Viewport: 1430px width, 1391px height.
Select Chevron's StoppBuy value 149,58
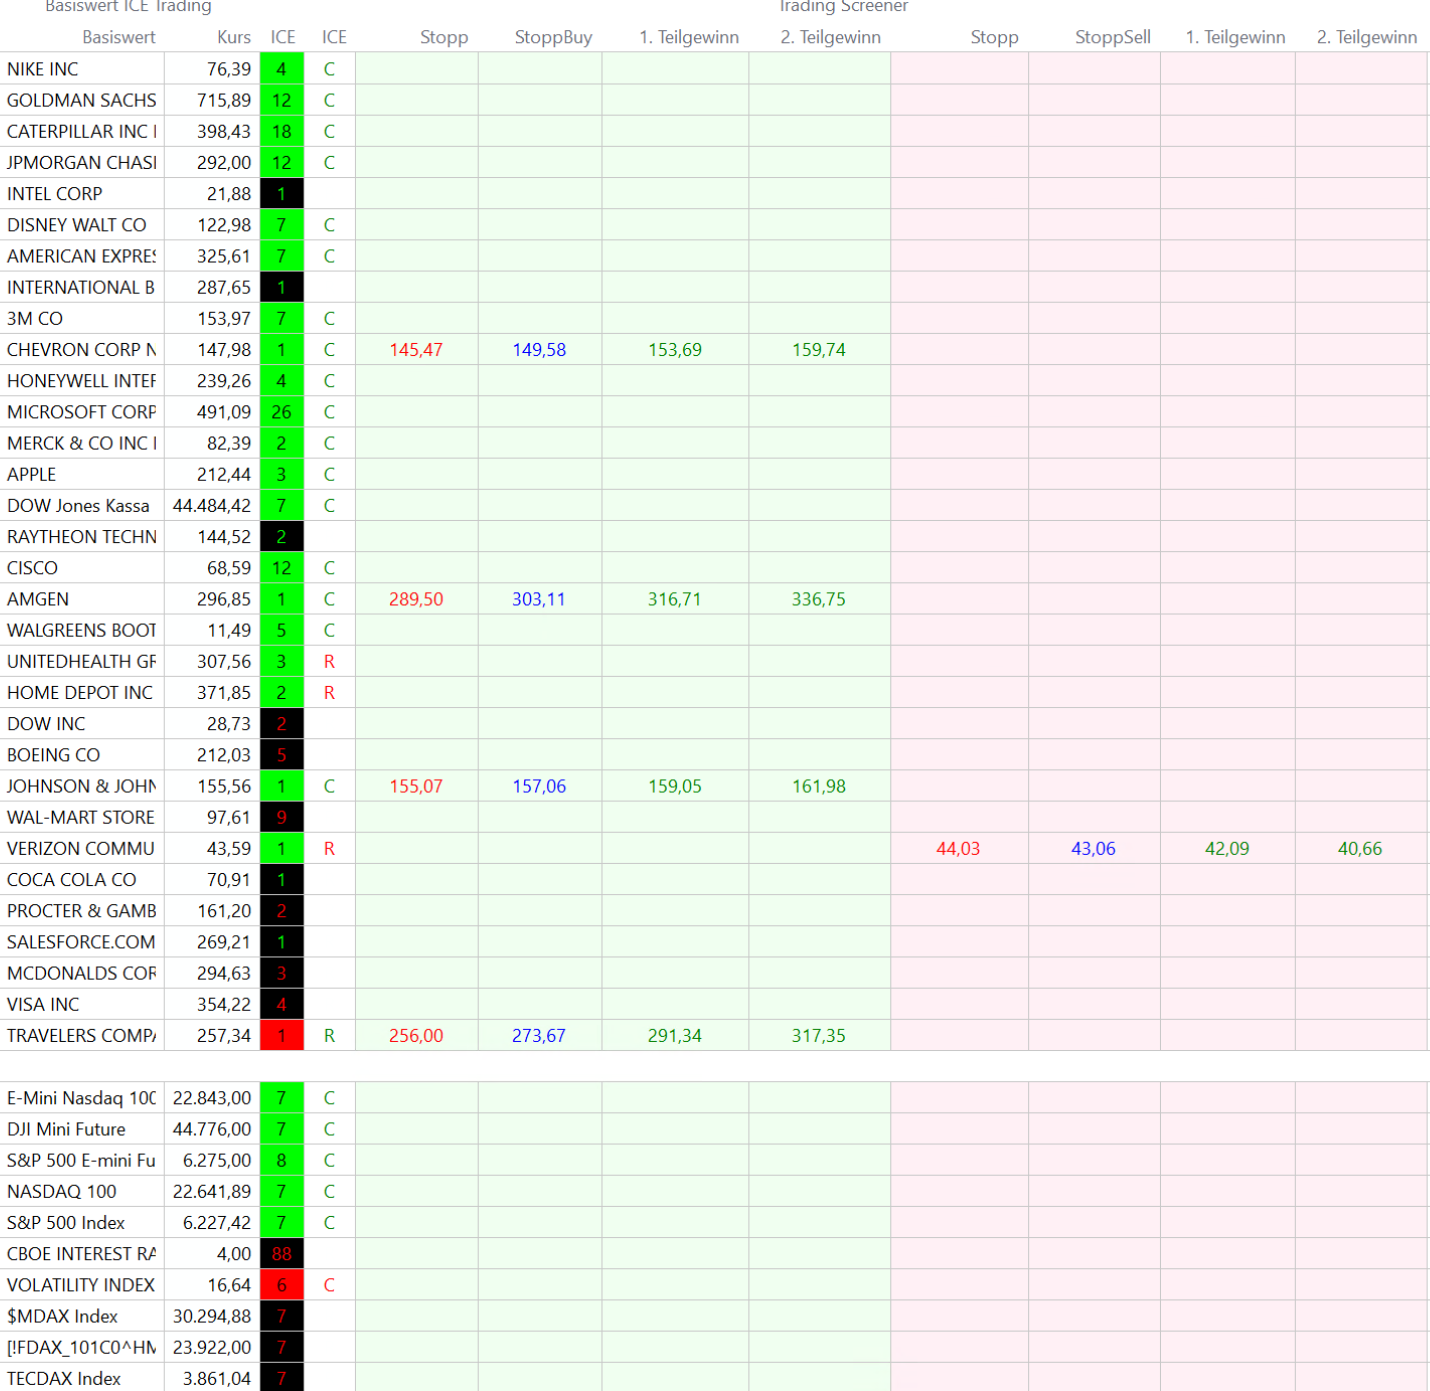pos(539,350)
